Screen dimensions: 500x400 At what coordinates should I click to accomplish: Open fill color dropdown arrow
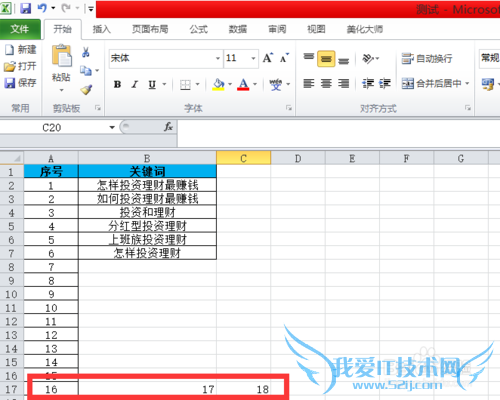click(230, 84)
